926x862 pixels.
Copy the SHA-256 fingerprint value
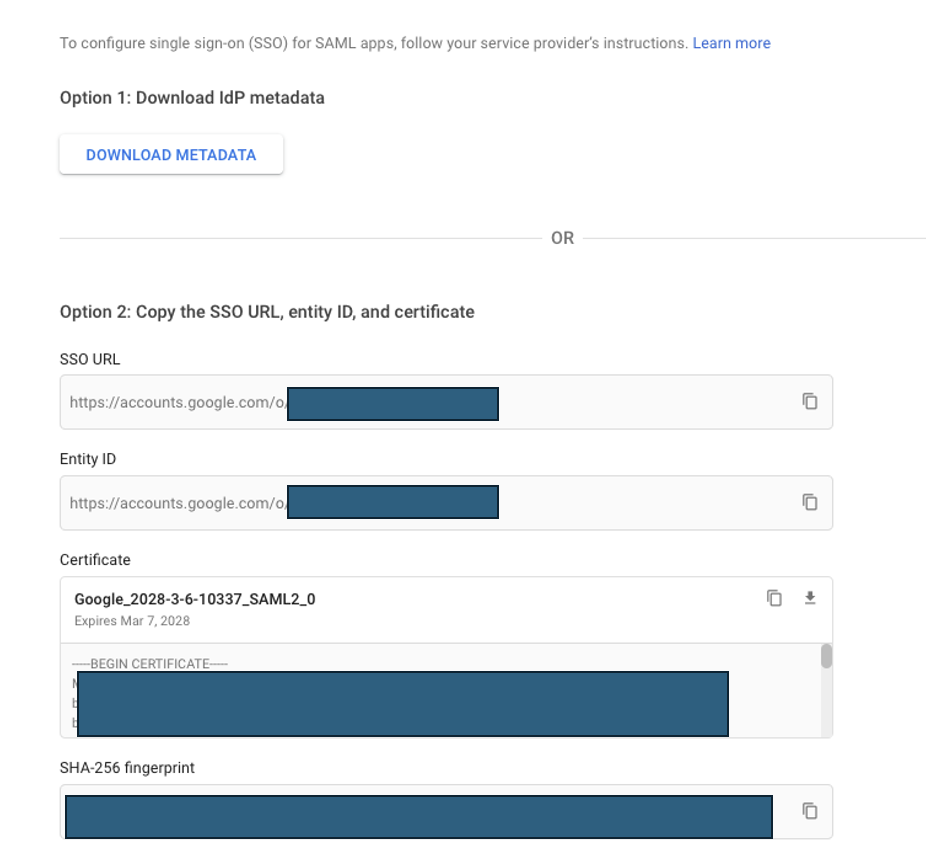[810, 811]
